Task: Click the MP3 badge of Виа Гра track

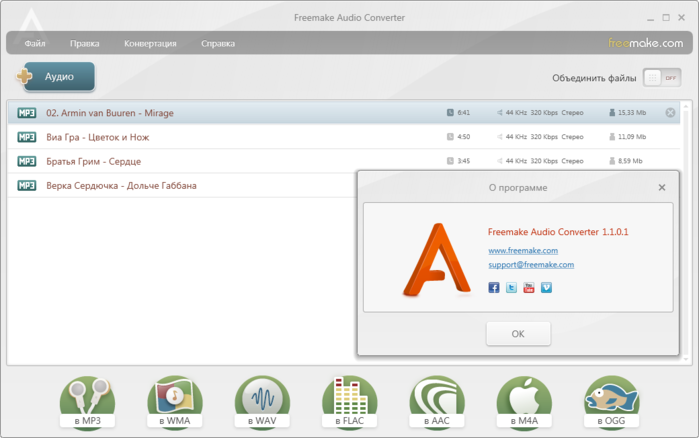Action: pos(26,137)
